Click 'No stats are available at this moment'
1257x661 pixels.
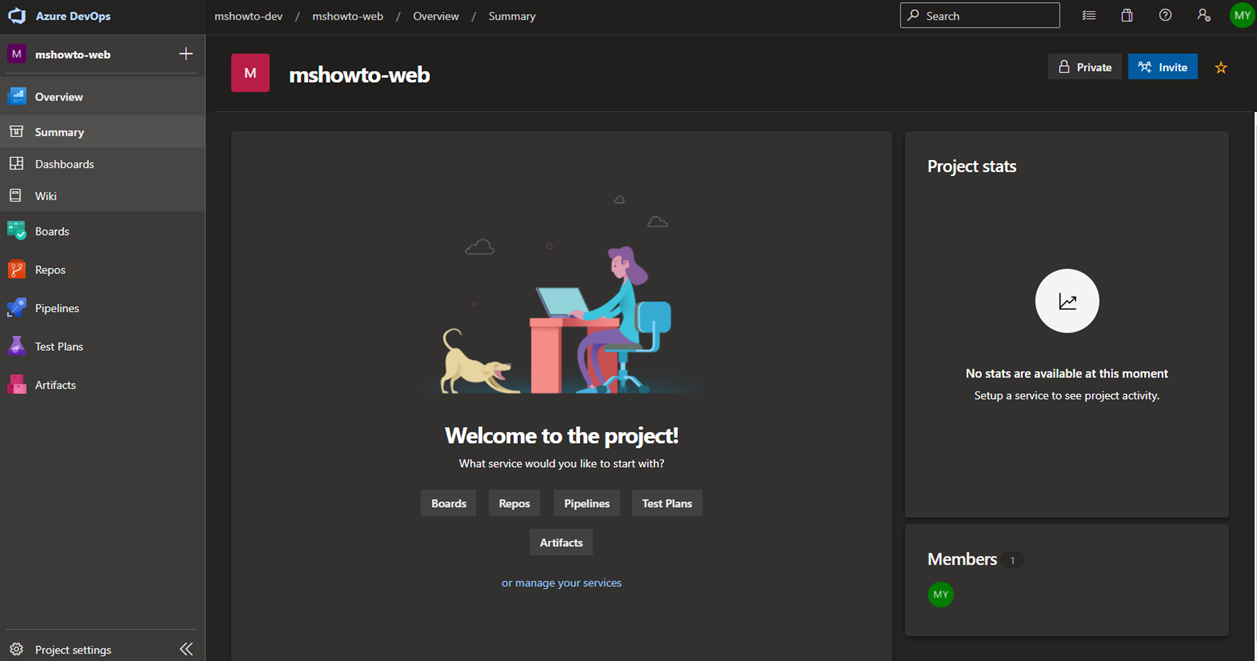[1067, 373]
